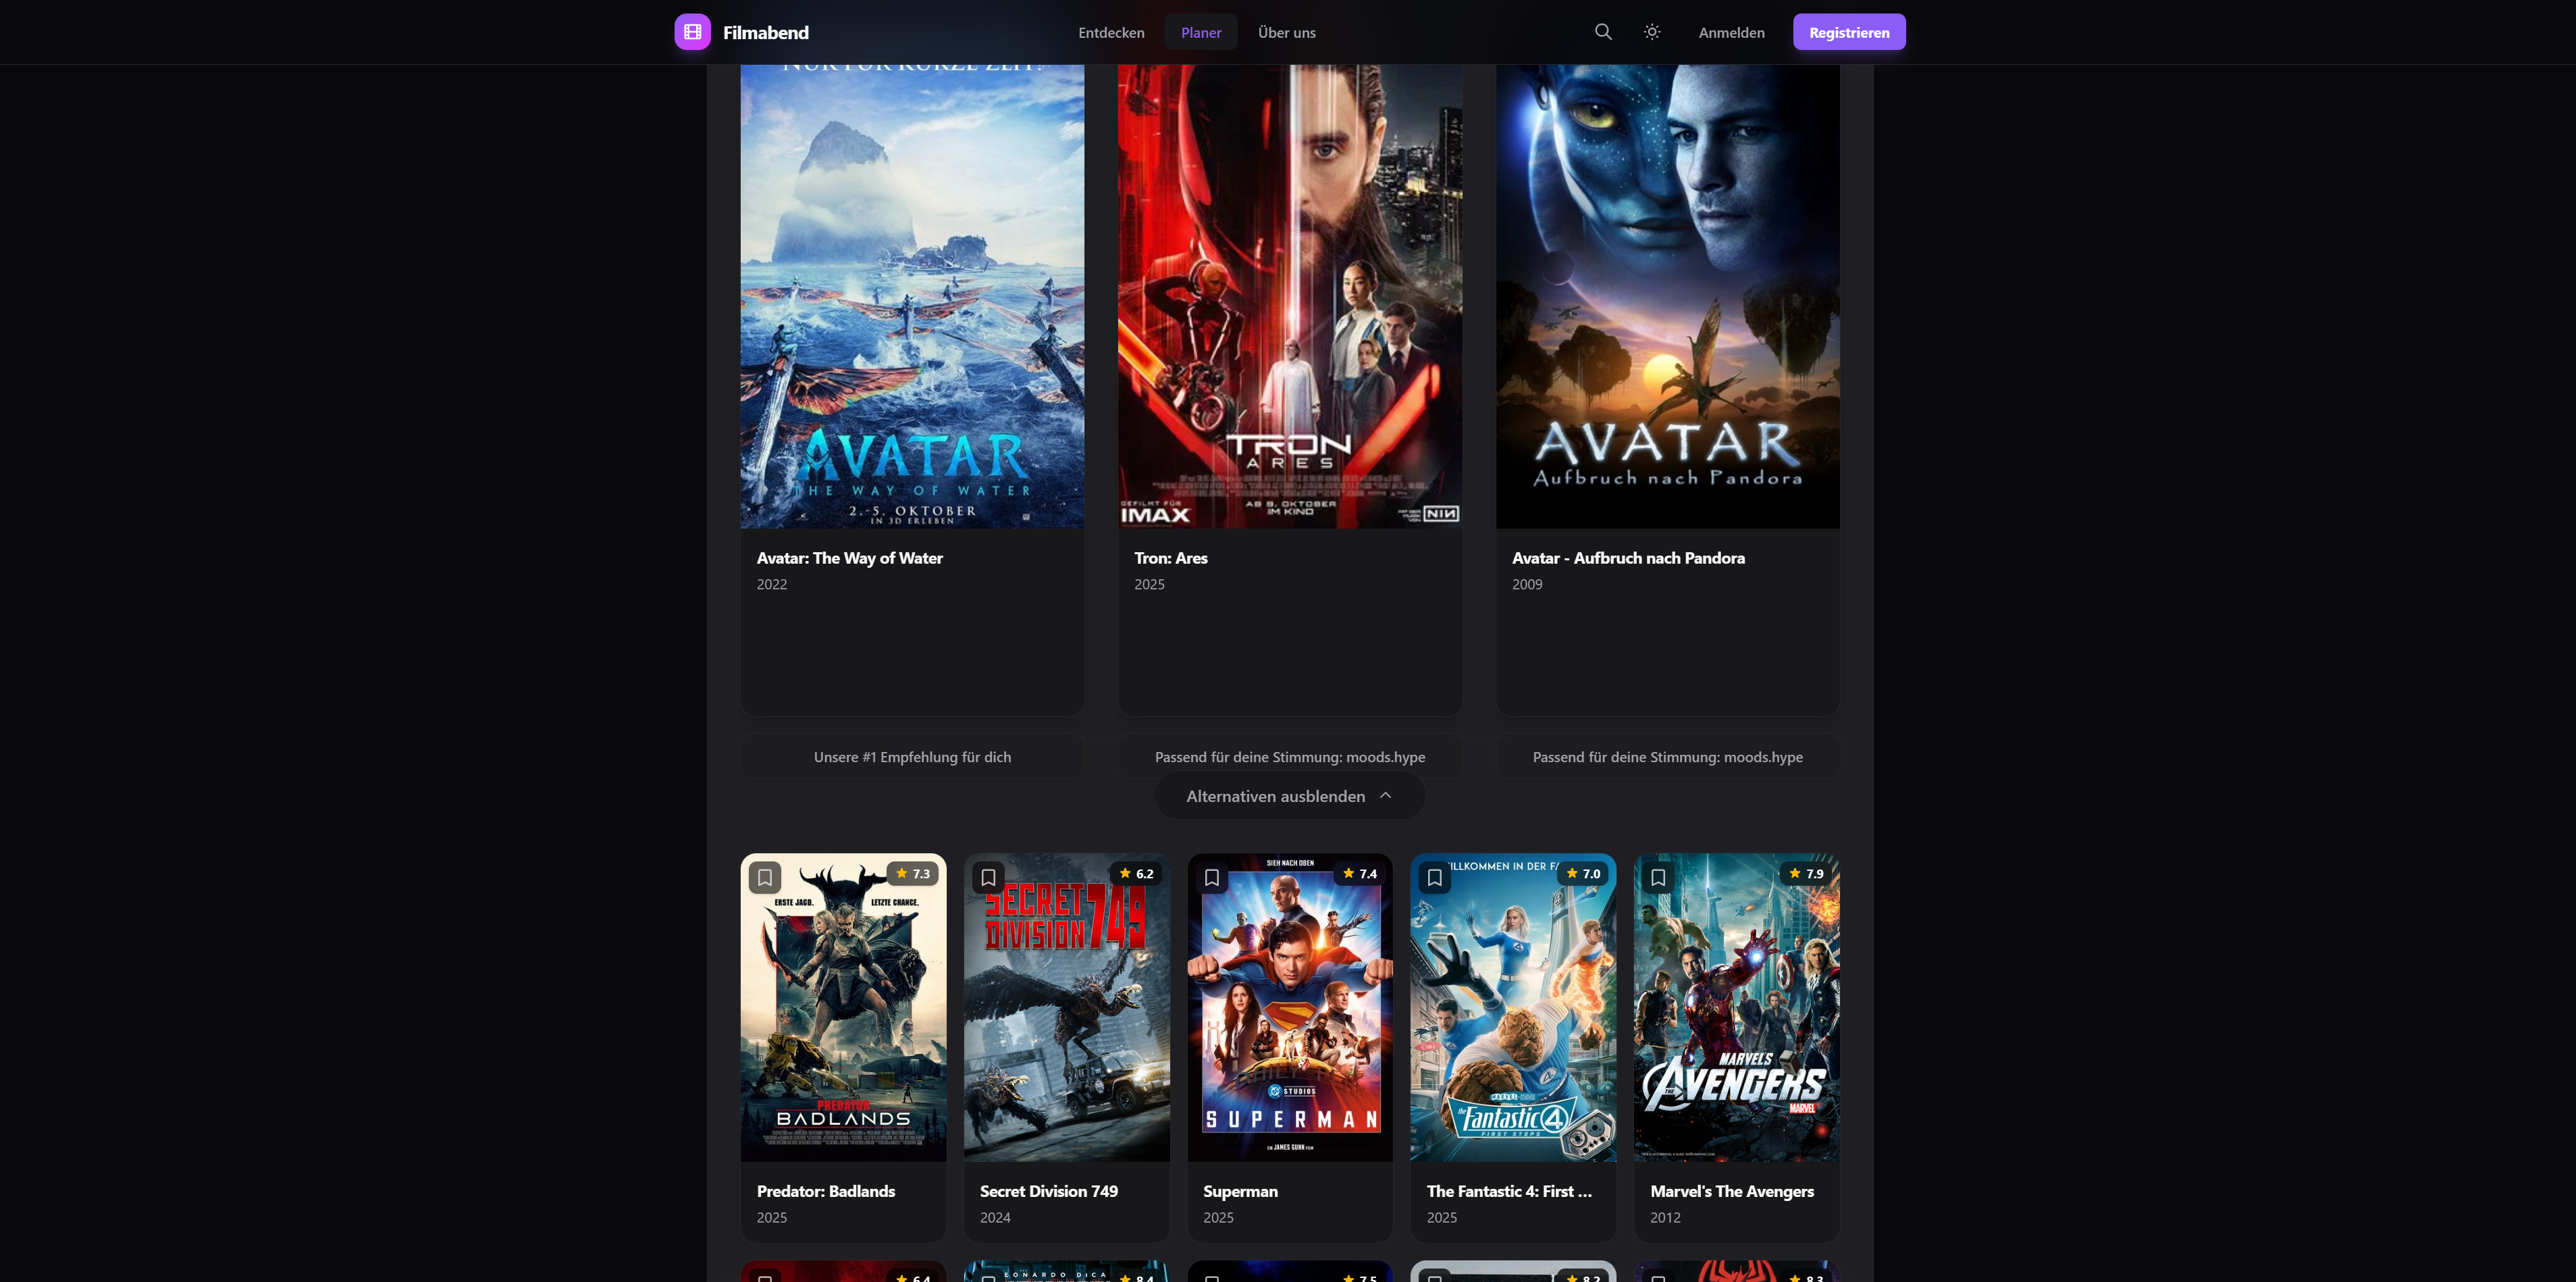Open the Planer tab

1201,32
